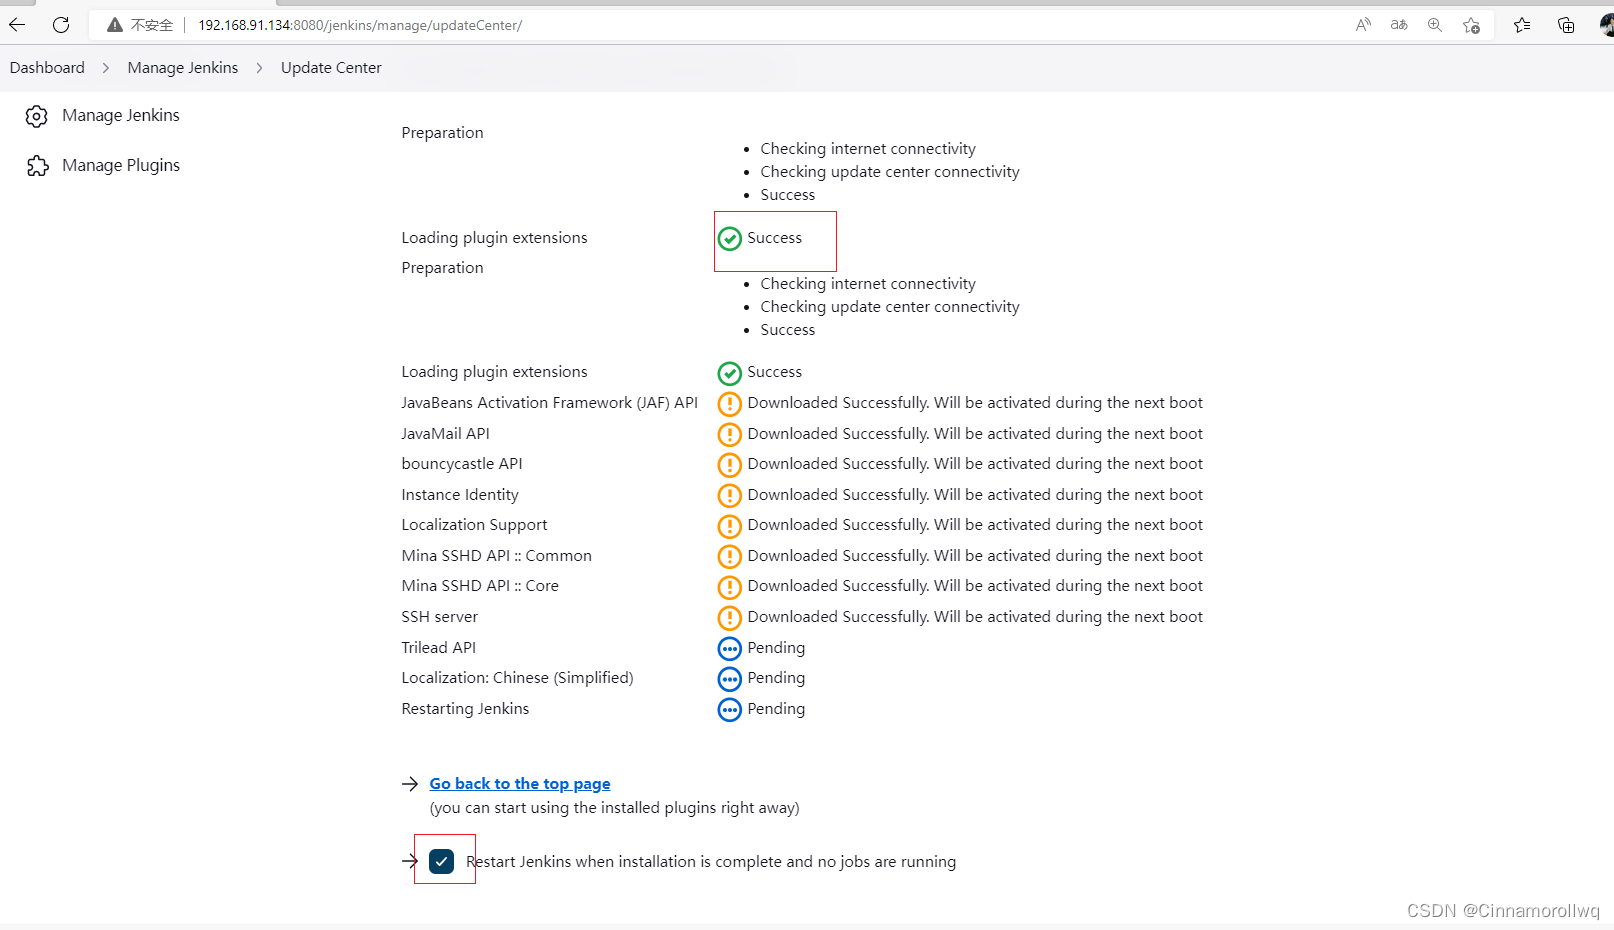This screenshot has width=1614, height=930.
Task: Uncheck restart Jenkins after installation checkbox
Action: pyautogui.click(x=443, y=860)
